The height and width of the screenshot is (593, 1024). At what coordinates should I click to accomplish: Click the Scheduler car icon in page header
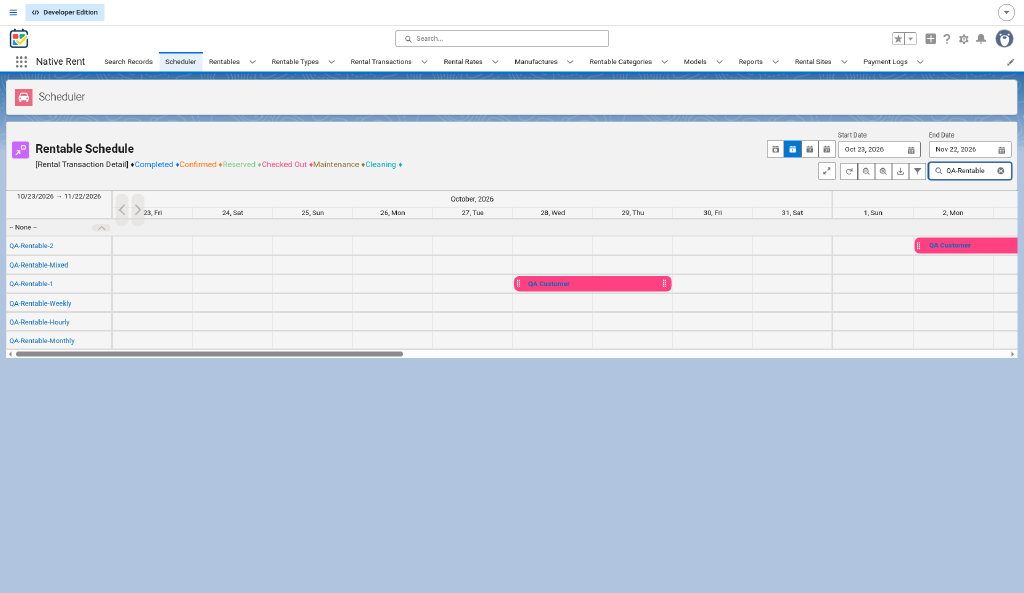tap(24, 97)
